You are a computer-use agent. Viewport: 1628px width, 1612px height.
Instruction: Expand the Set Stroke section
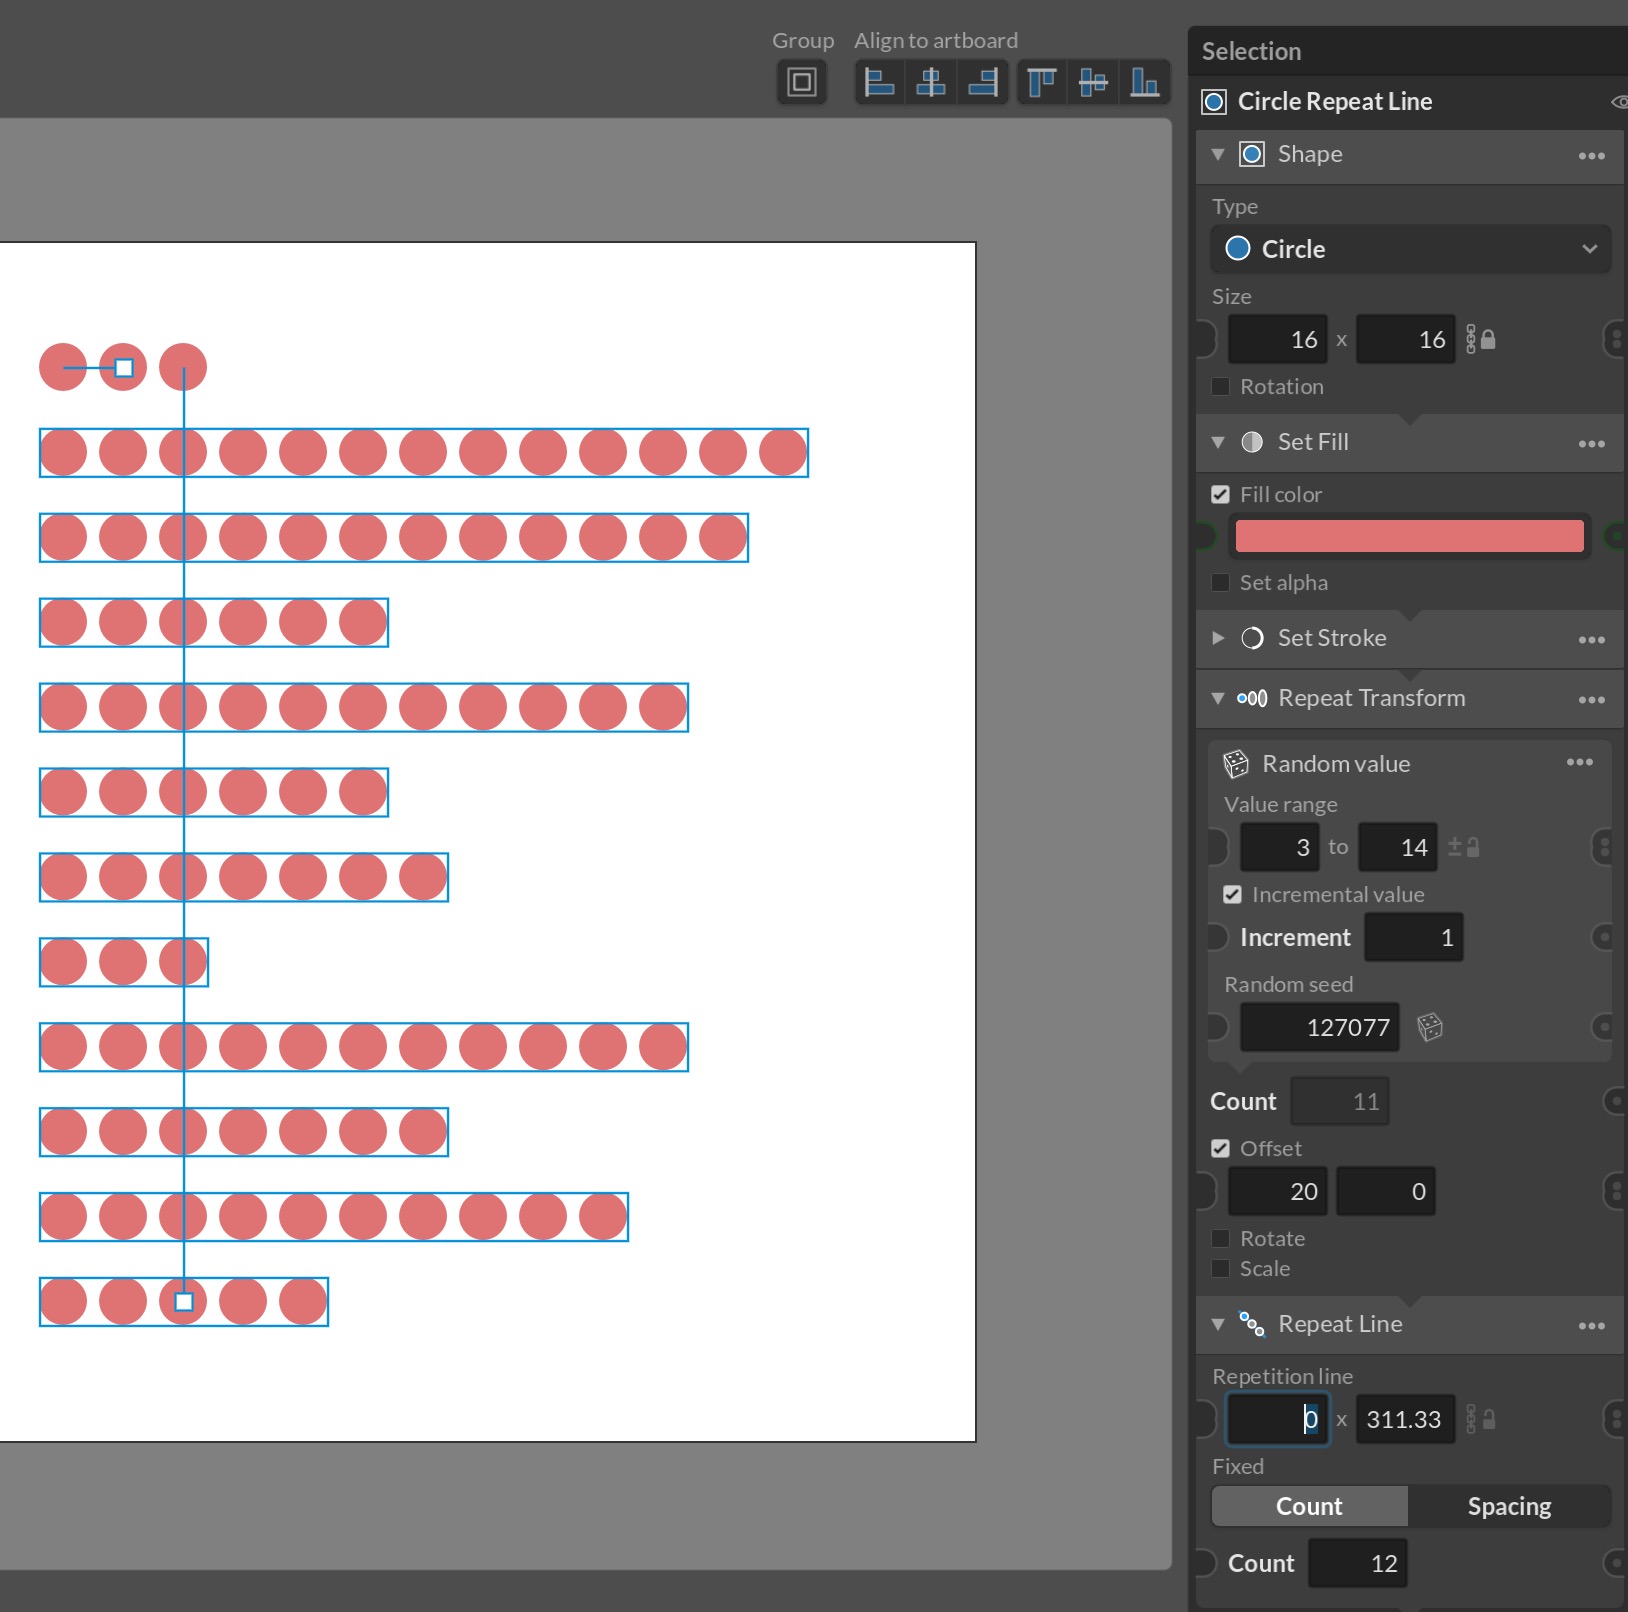tap(1217, 638)
